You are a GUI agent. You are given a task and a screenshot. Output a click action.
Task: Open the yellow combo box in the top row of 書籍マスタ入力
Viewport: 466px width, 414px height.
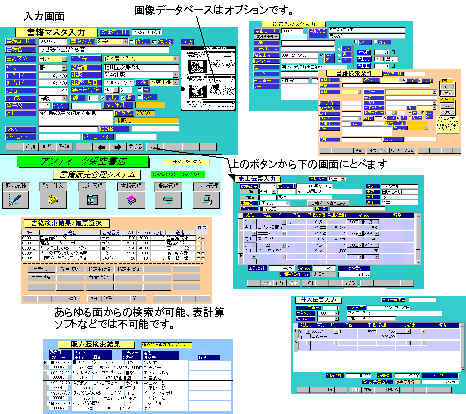click(x=113, y=42)
